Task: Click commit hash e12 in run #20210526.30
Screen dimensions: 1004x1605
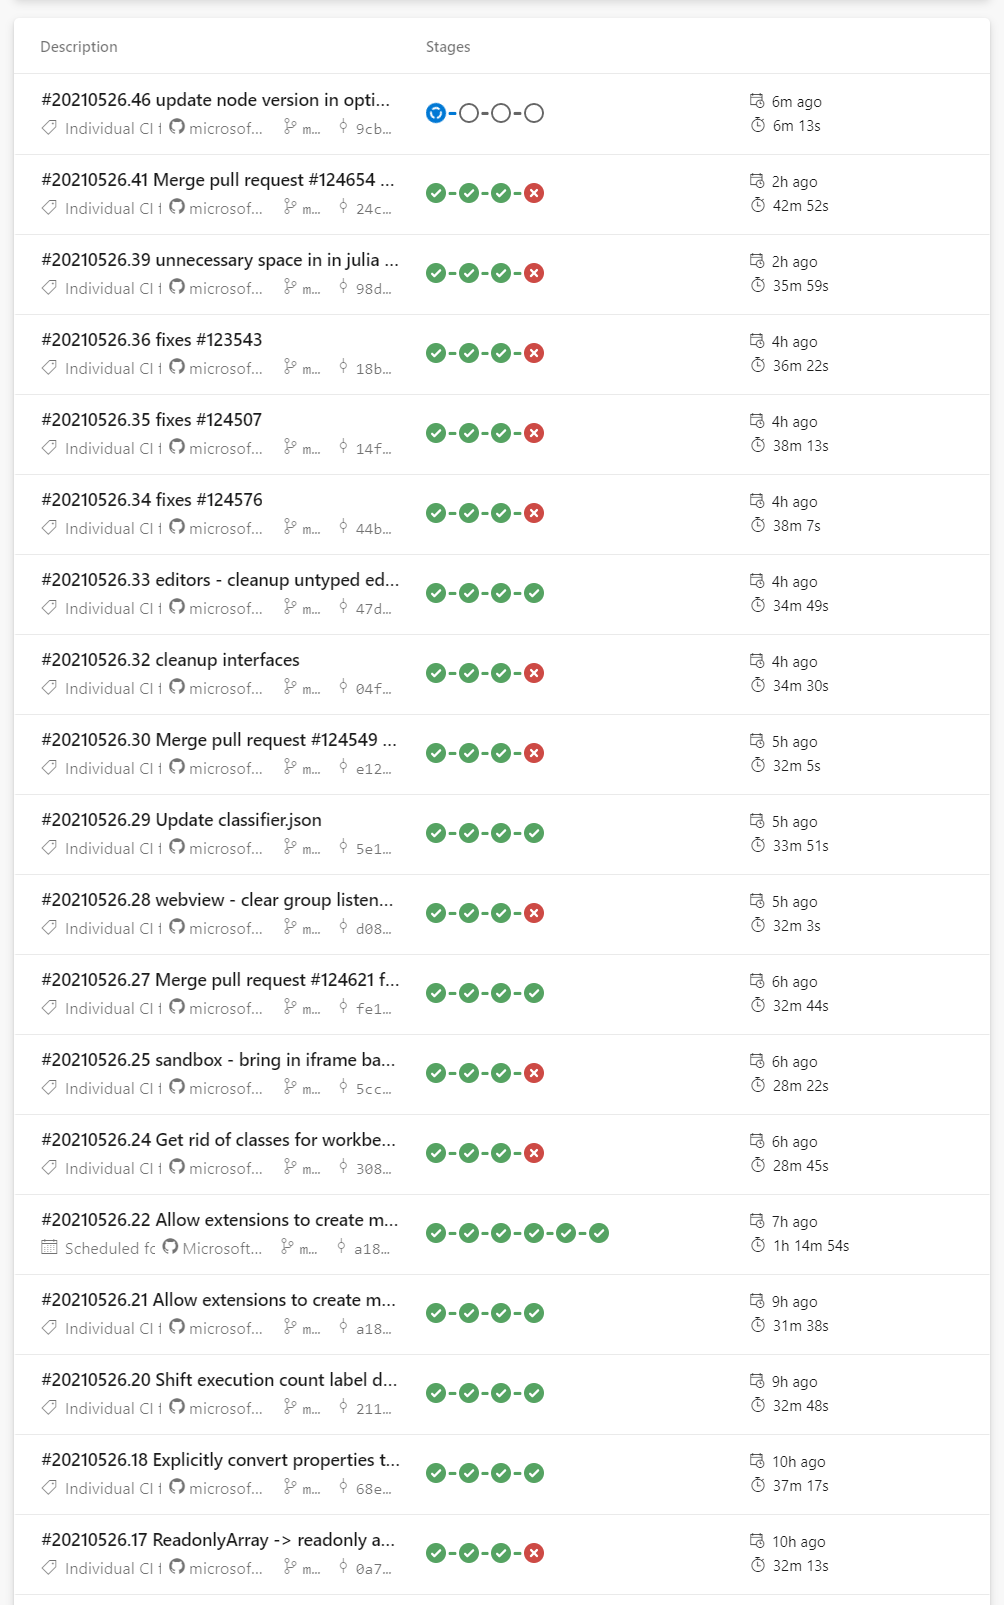Action: [x=373, y=769]
